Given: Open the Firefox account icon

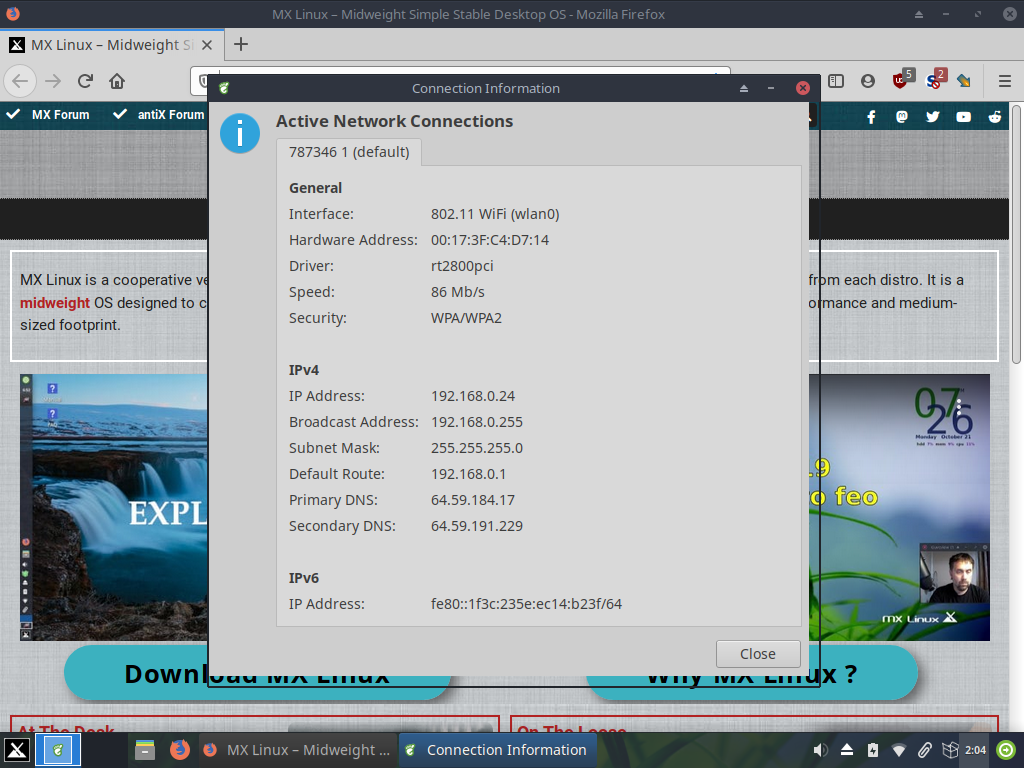Looking at the screenshot, I should tap(867, 81).
